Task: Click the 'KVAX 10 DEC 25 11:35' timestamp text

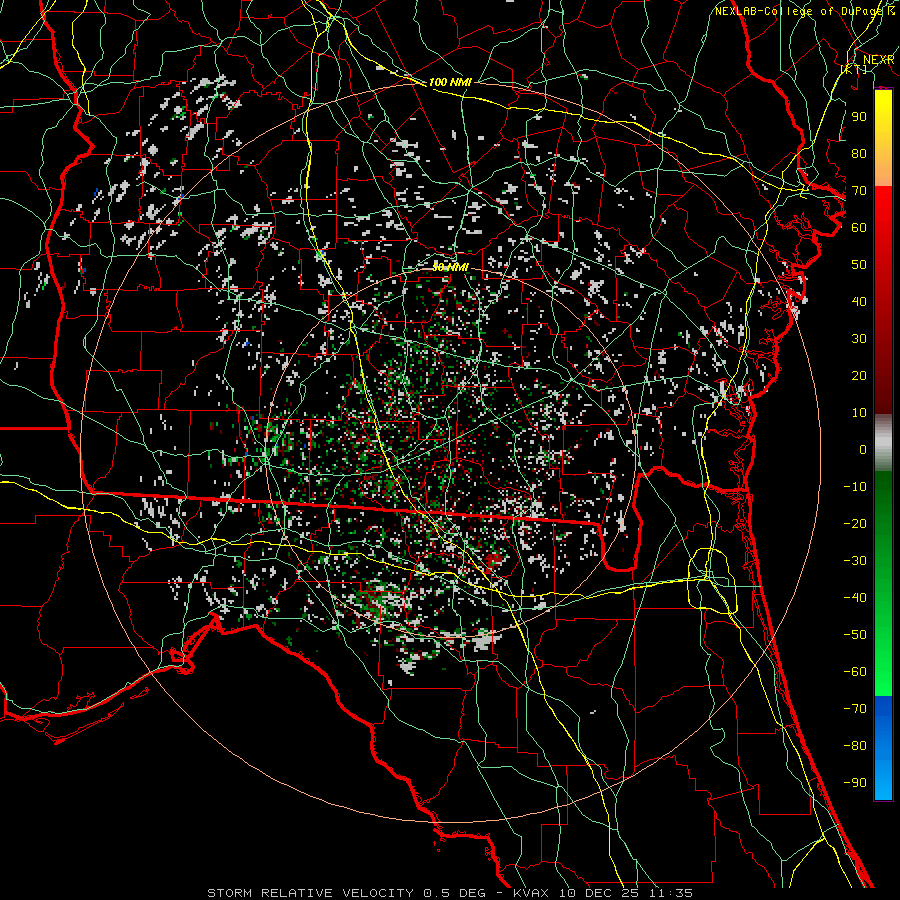Action: coord(603,893)
